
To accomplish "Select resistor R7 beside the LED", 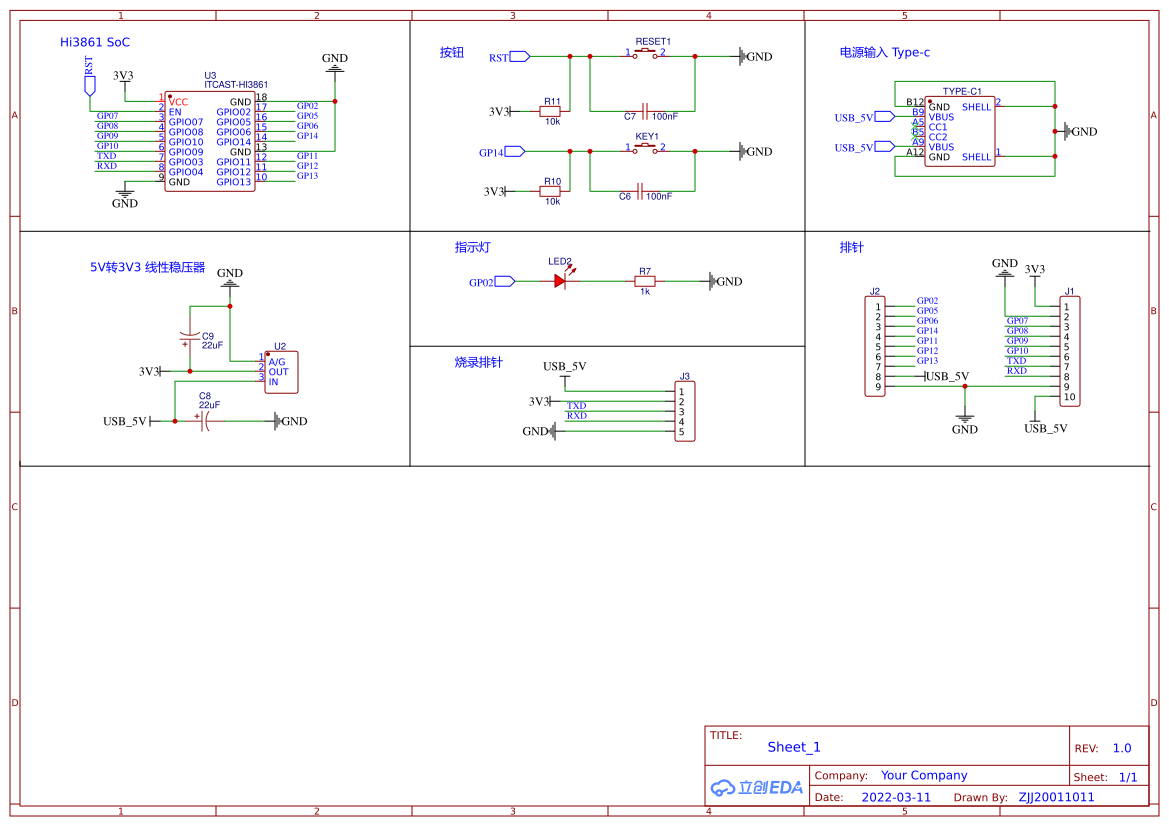I will pyautogui.click(x=645, y=281).
